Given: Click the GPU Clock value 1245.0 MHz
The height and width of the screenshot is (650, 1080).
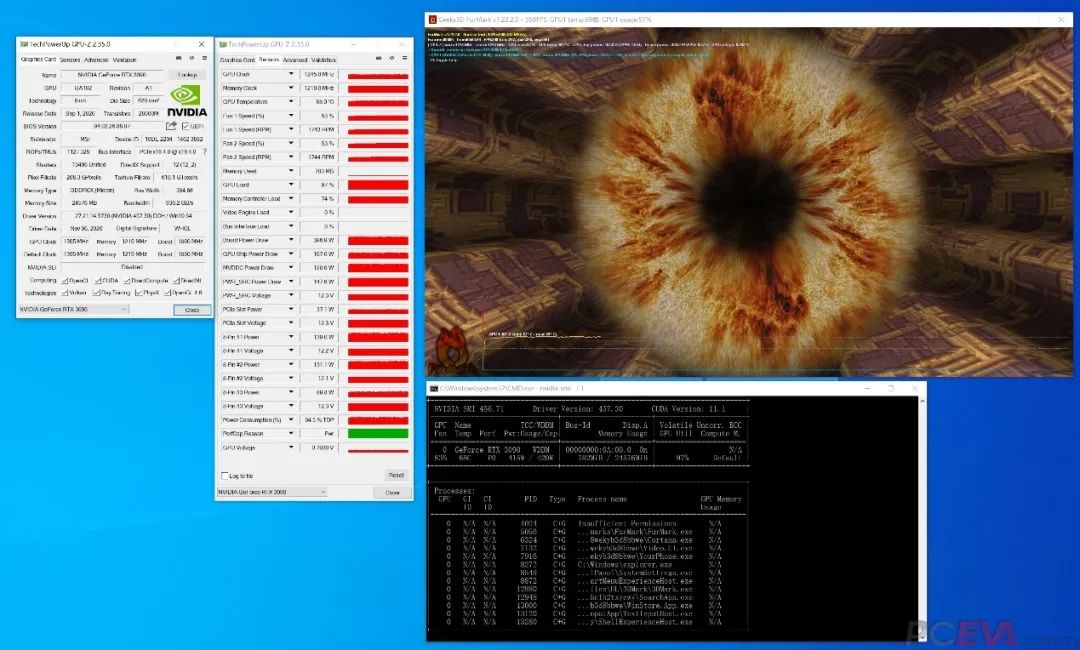Looking at the screenshot, I should [x=318, y=74].
